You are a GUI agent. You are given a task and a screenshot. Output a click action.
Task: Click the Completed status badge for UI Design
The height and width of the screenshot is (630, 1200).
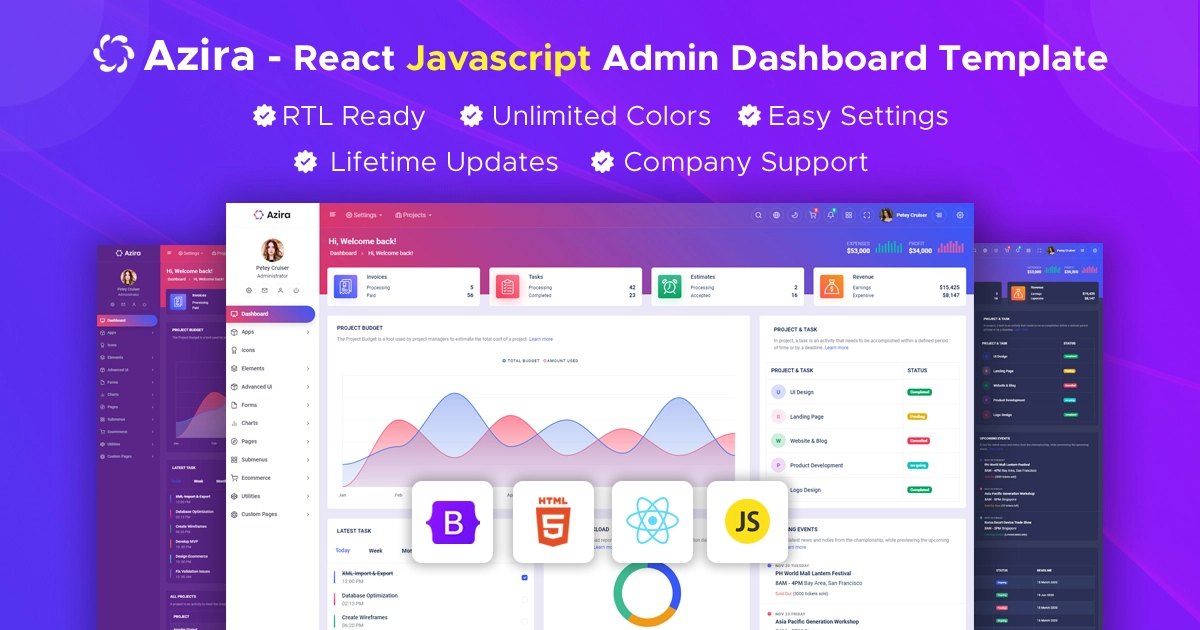(x=920, y=392)
